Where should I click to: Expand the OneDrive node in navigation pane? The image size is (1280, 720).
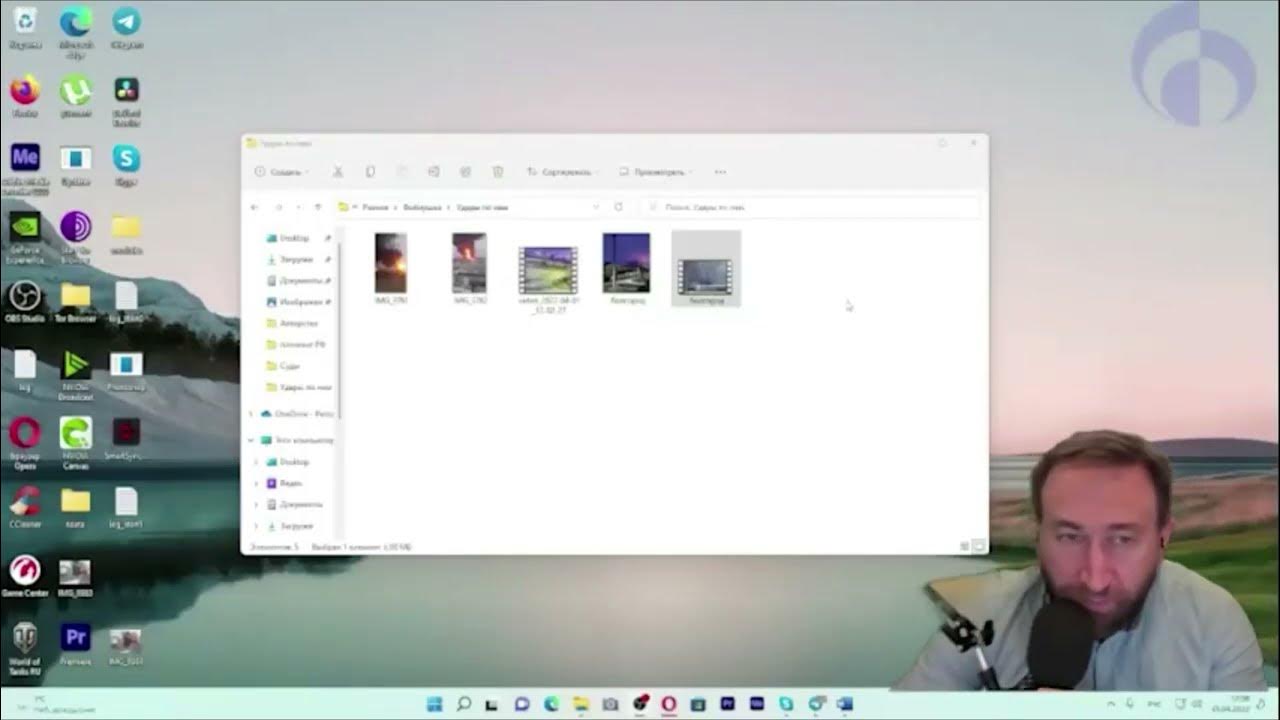click(251, 413)
